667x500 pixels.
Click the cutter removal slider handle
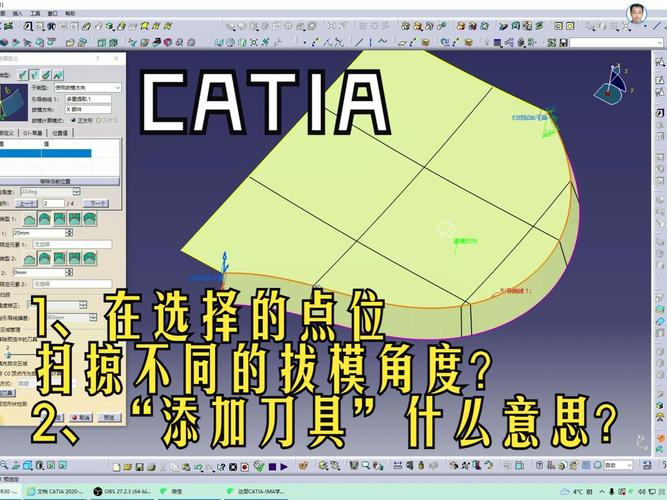coord(8,354)
